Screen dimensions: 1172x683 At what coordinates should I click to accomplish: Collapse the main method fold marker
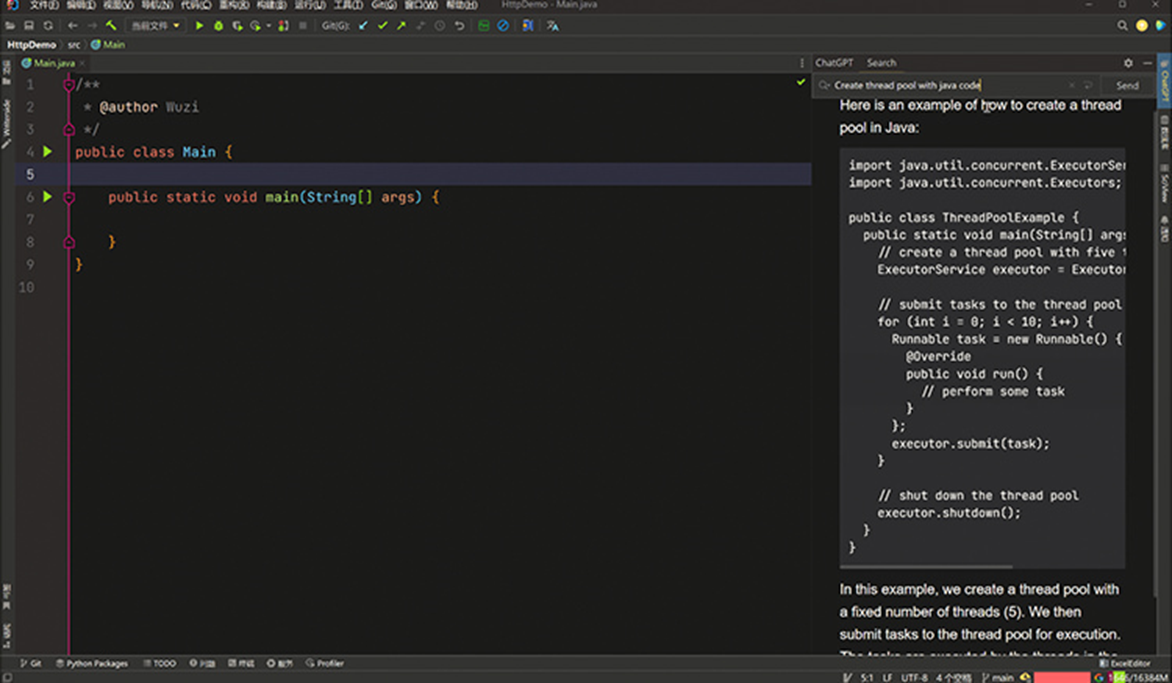tap(69, 198)
